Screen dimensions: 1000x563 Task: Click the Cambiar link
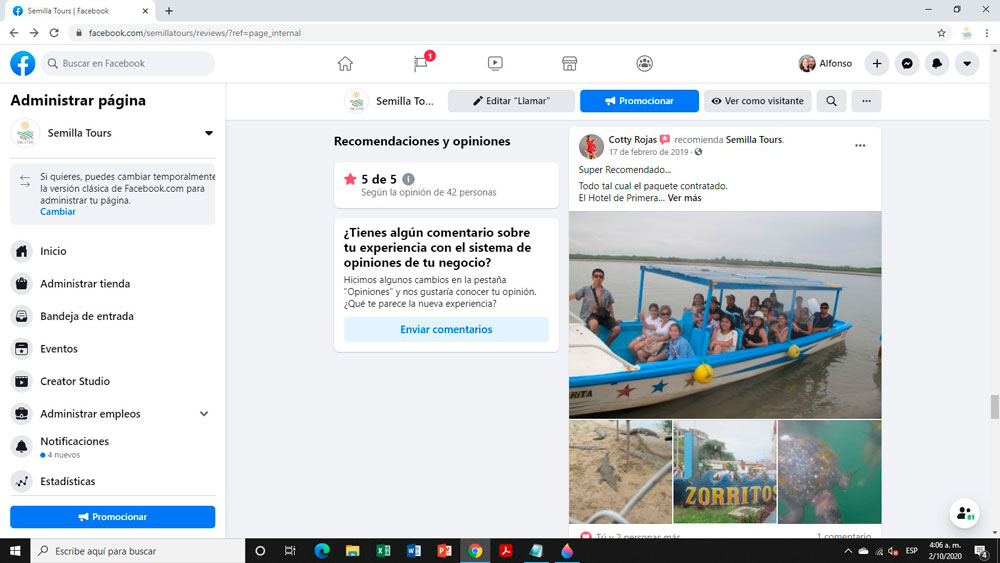(x=57, y=212)
